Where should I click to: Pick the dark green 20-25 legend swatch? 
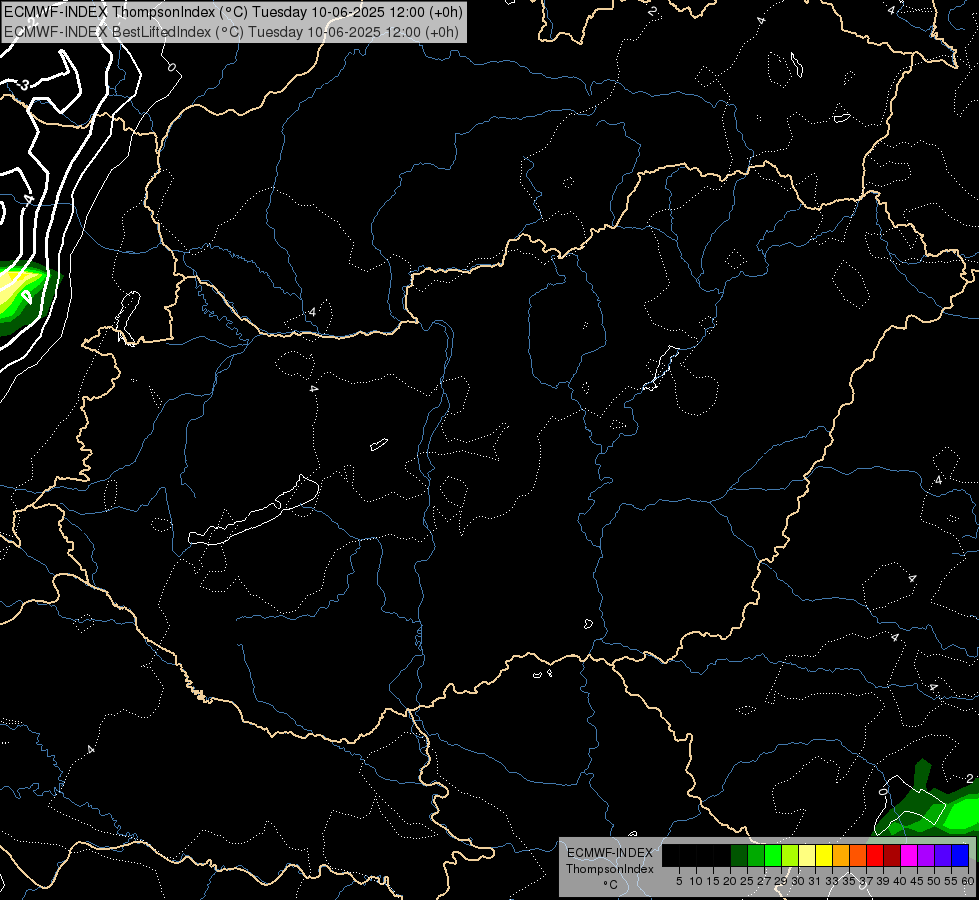pyautogui.click(x=739, y=855)
